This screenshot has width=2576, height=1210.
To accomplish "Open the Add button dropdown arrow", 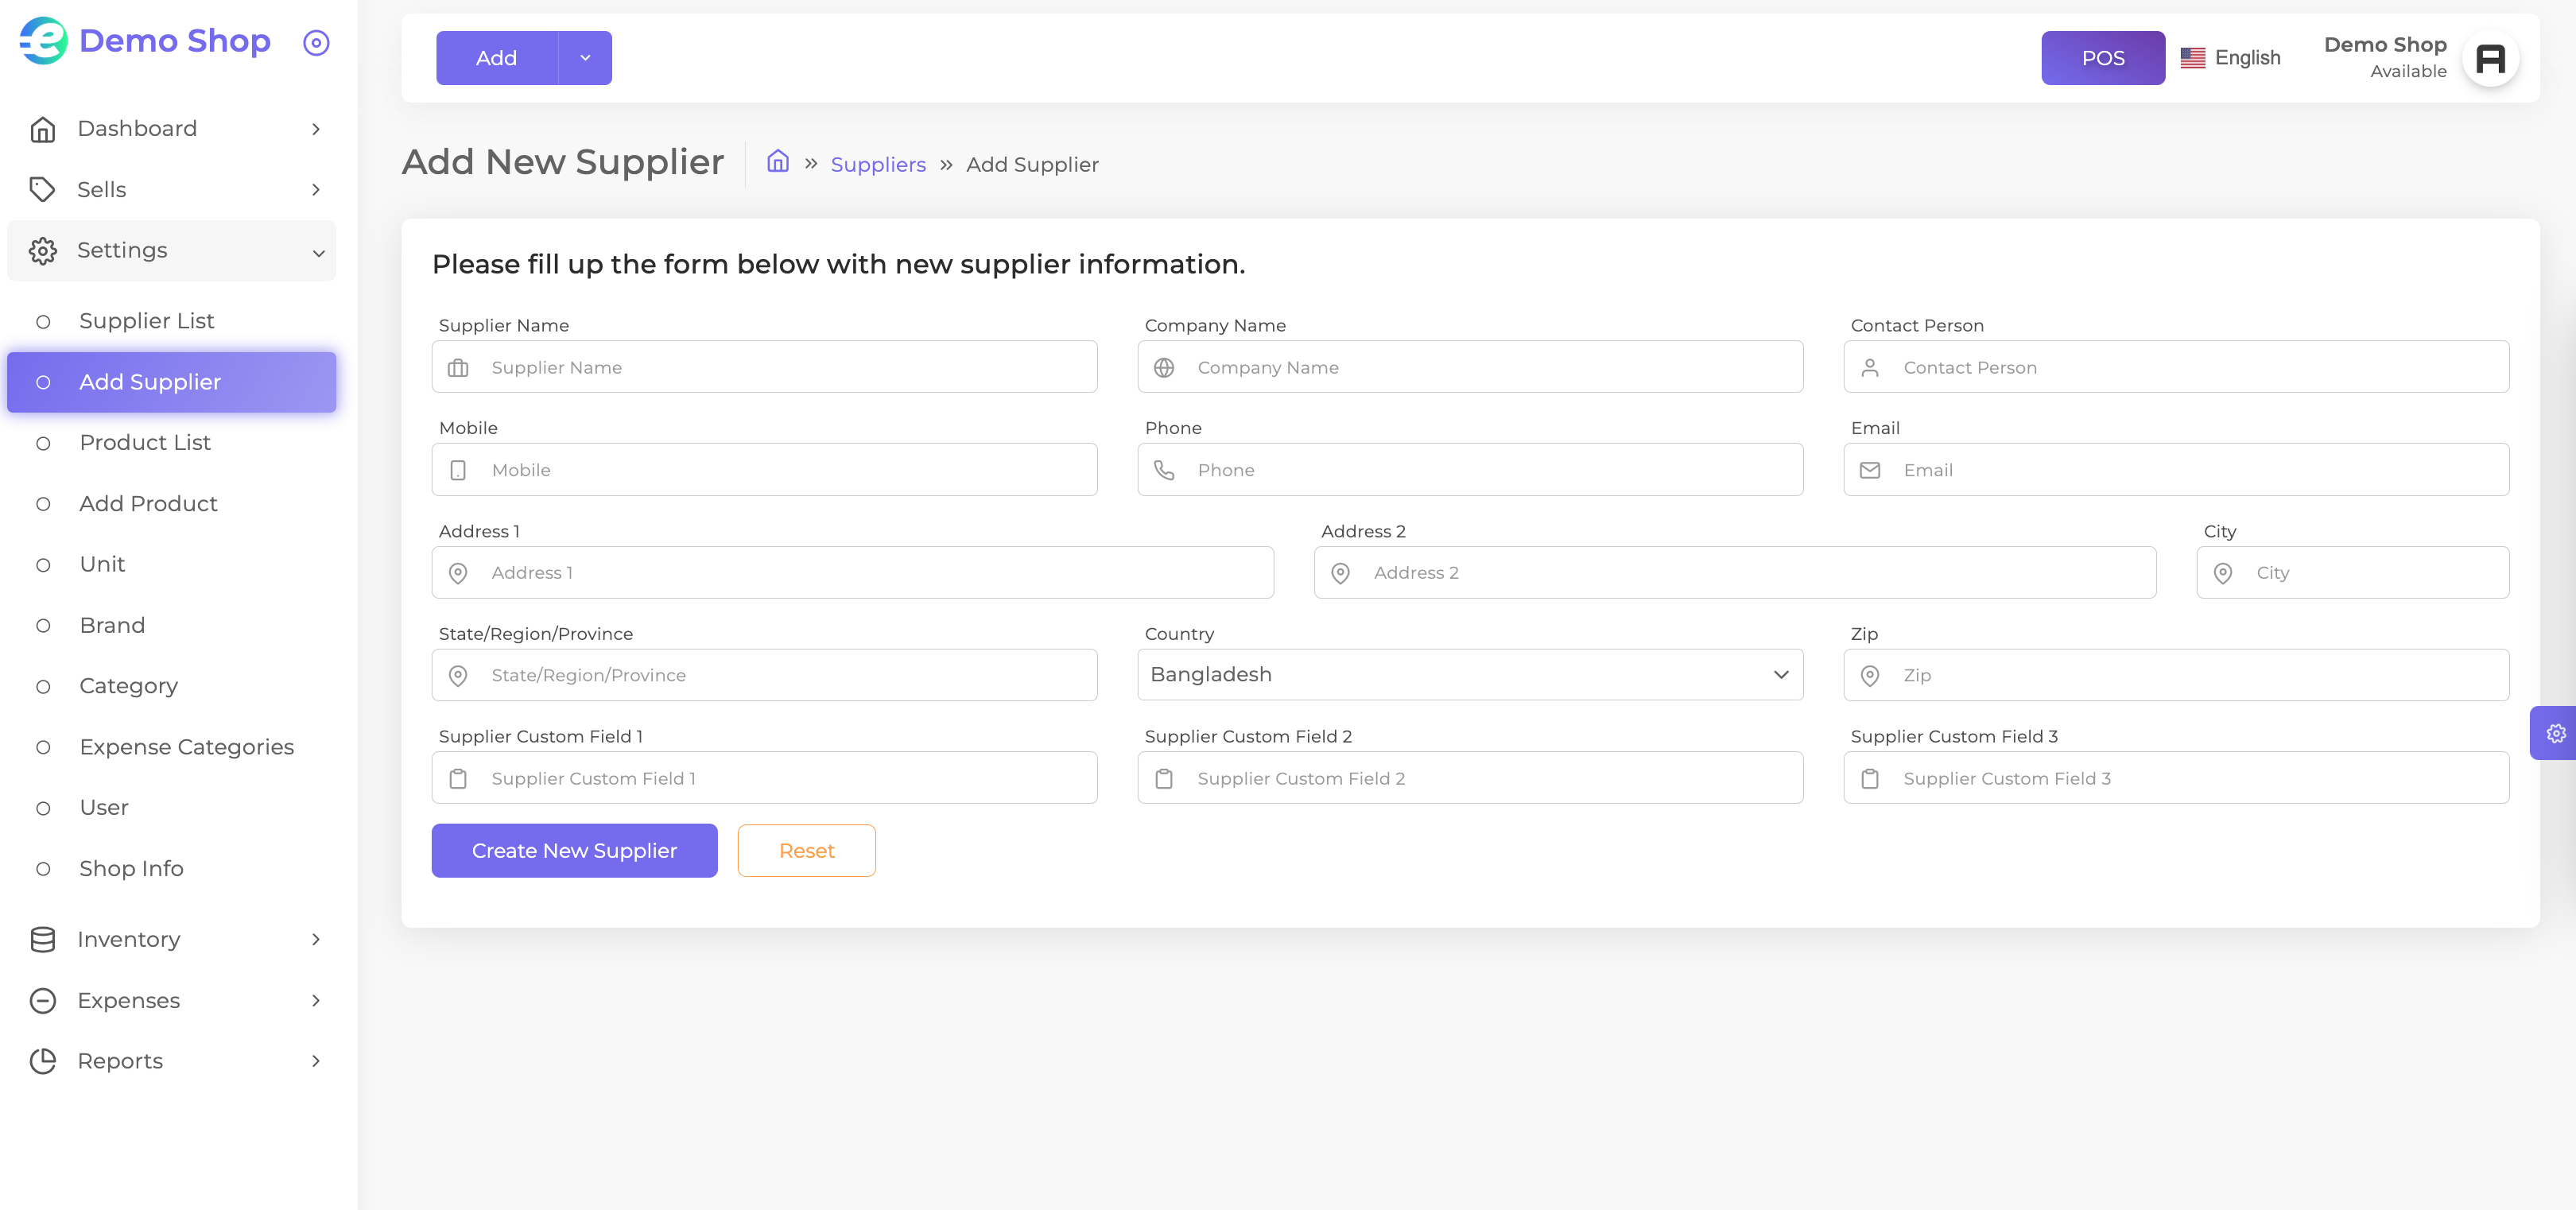I will coord(585,58).
